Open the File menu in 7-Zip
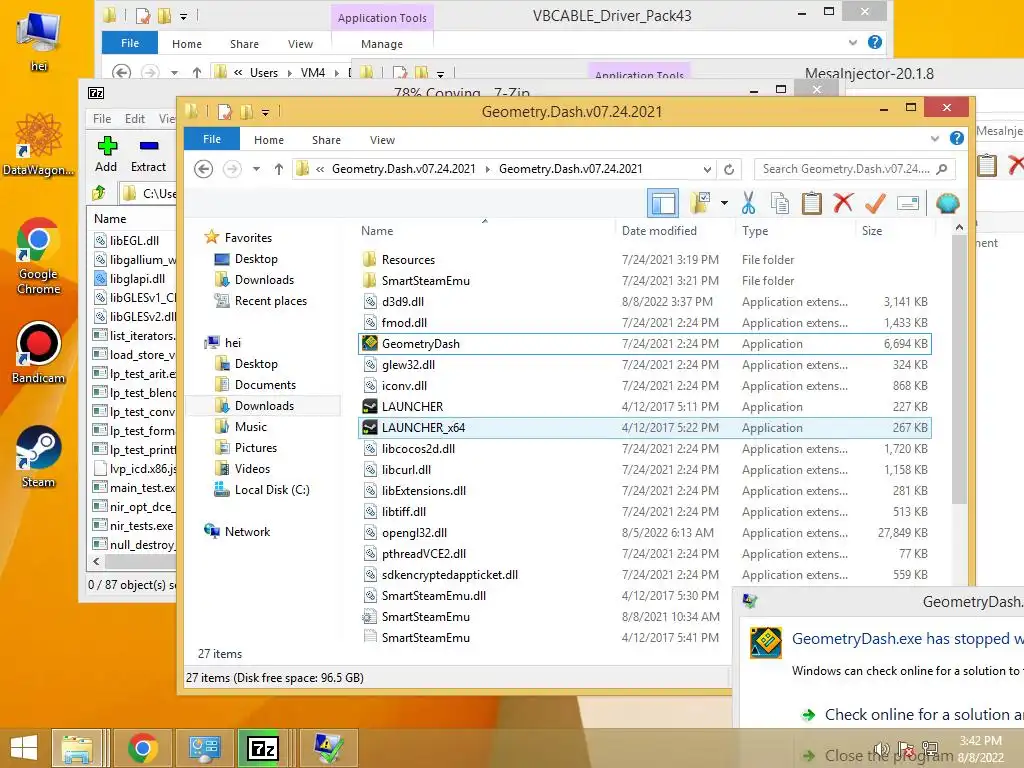This screenshot has width=1024, height=768. pyautogui.click(x=102, y=118)
